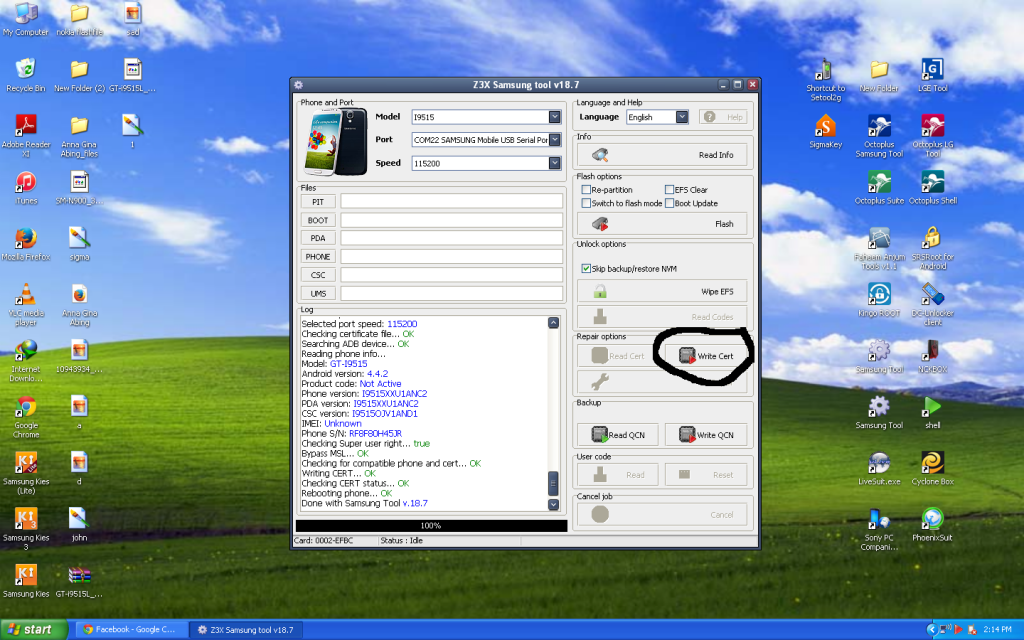Image resolution: width=1024 pixels, height=640 pixels.
Task: Select the Recycle Bin icon
Action: point(26,75)
